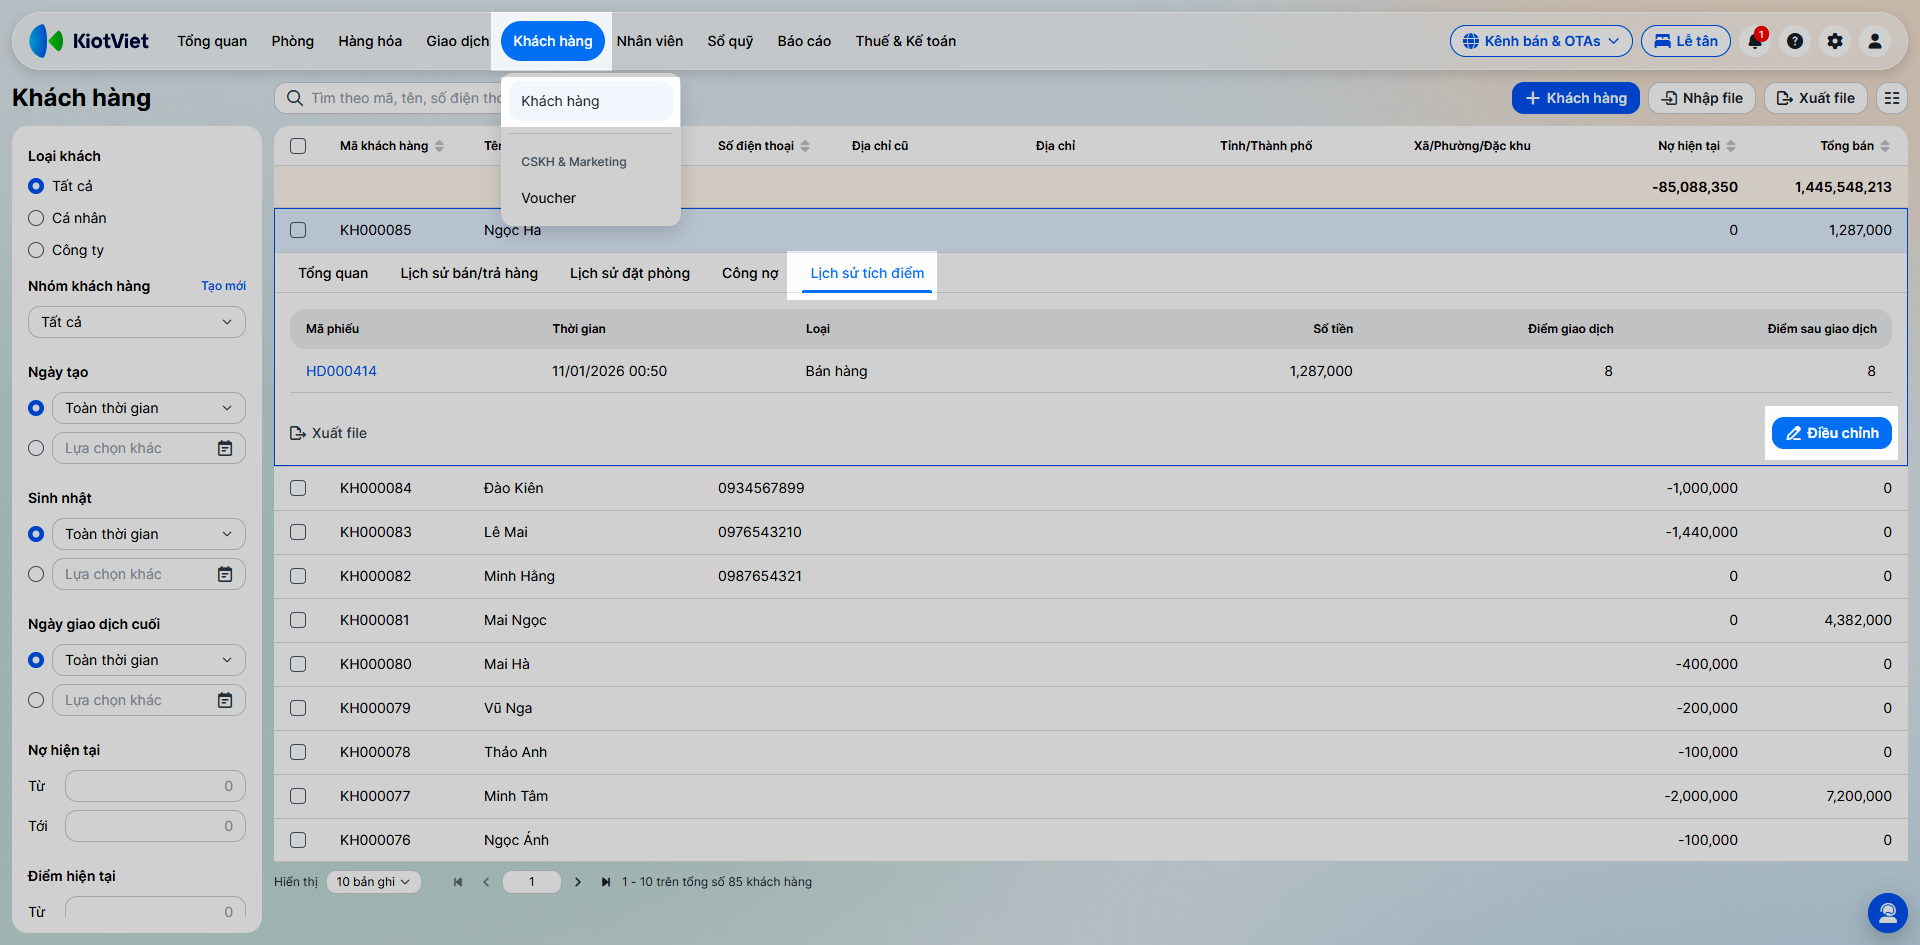Select the Tất cả customer type

point(36,186)
